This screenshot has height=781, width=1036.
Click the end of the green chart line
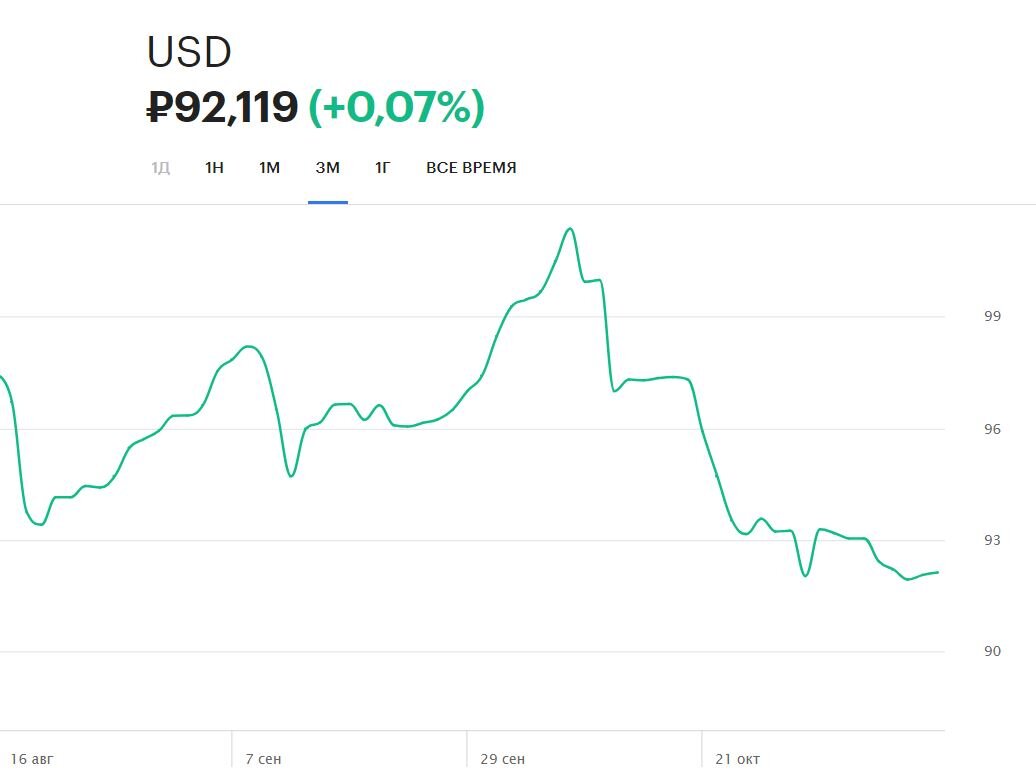[x=937, y=572]
